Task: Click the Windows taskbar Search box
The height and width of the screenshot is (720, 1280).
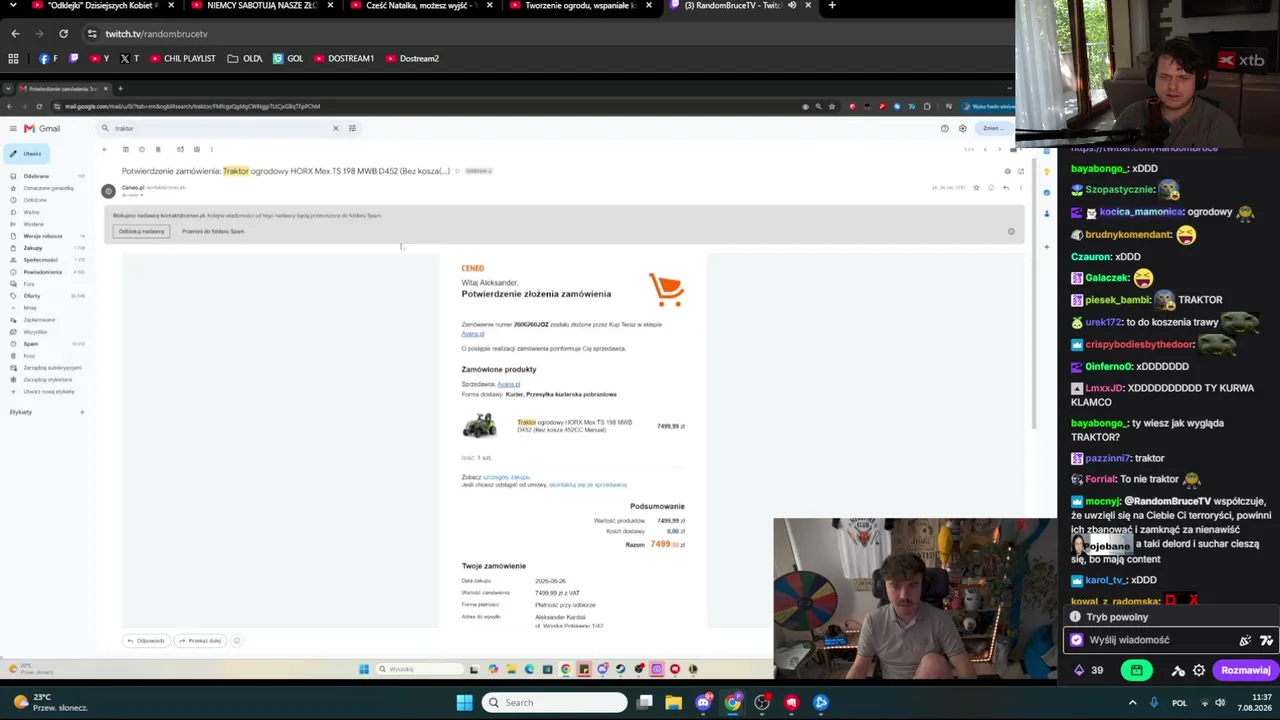Action: coord(555,703)
